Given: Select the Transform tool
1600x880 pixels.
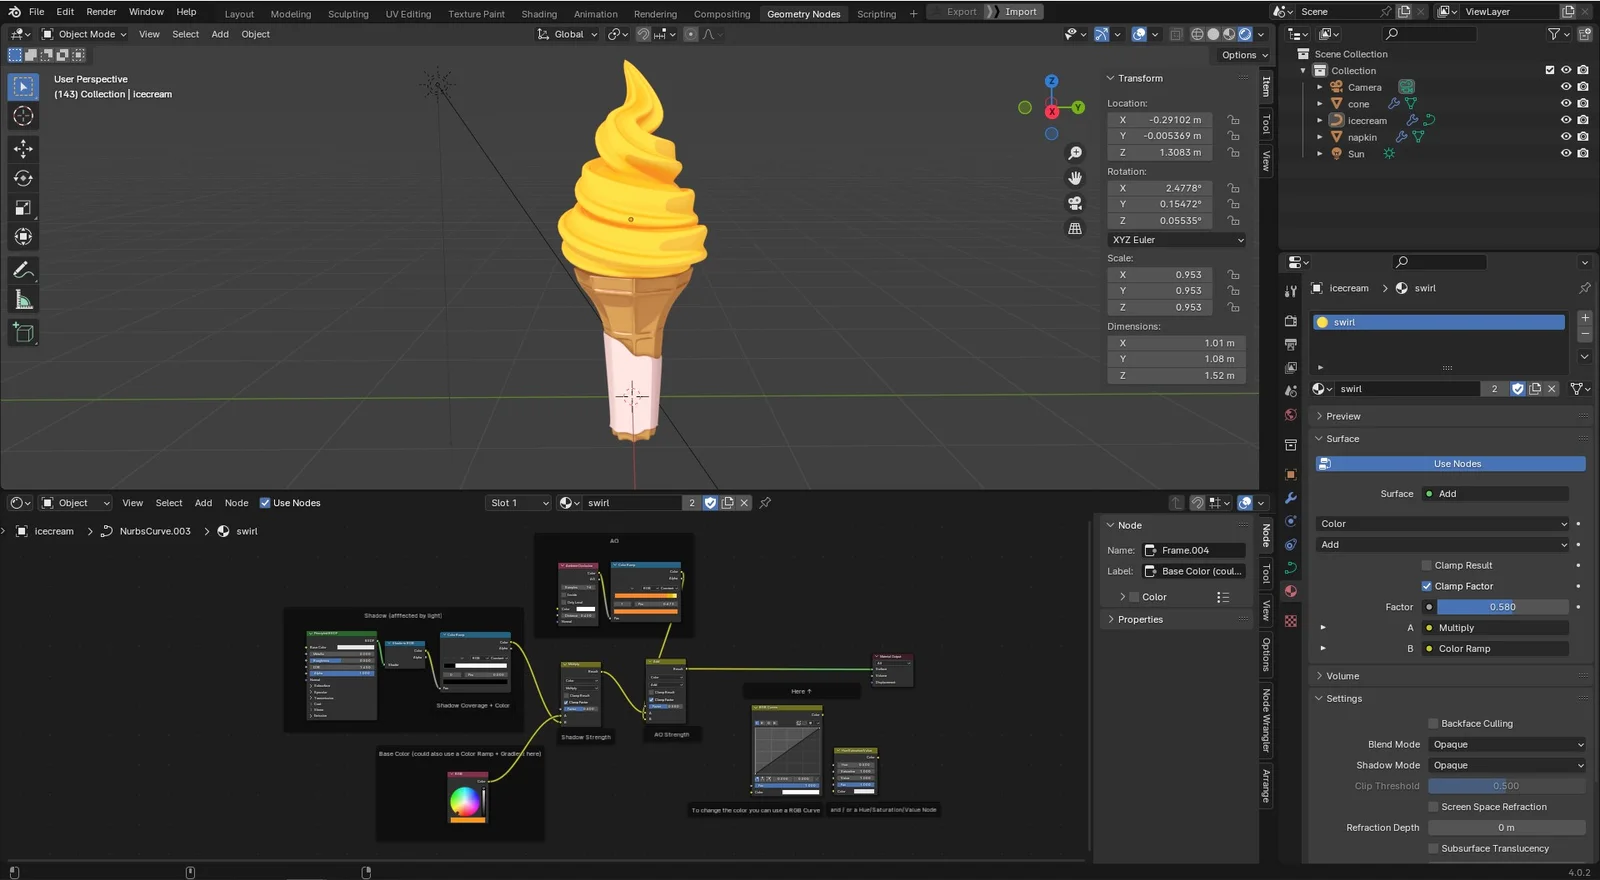Looking at the screenshot, I should point(23,237).
